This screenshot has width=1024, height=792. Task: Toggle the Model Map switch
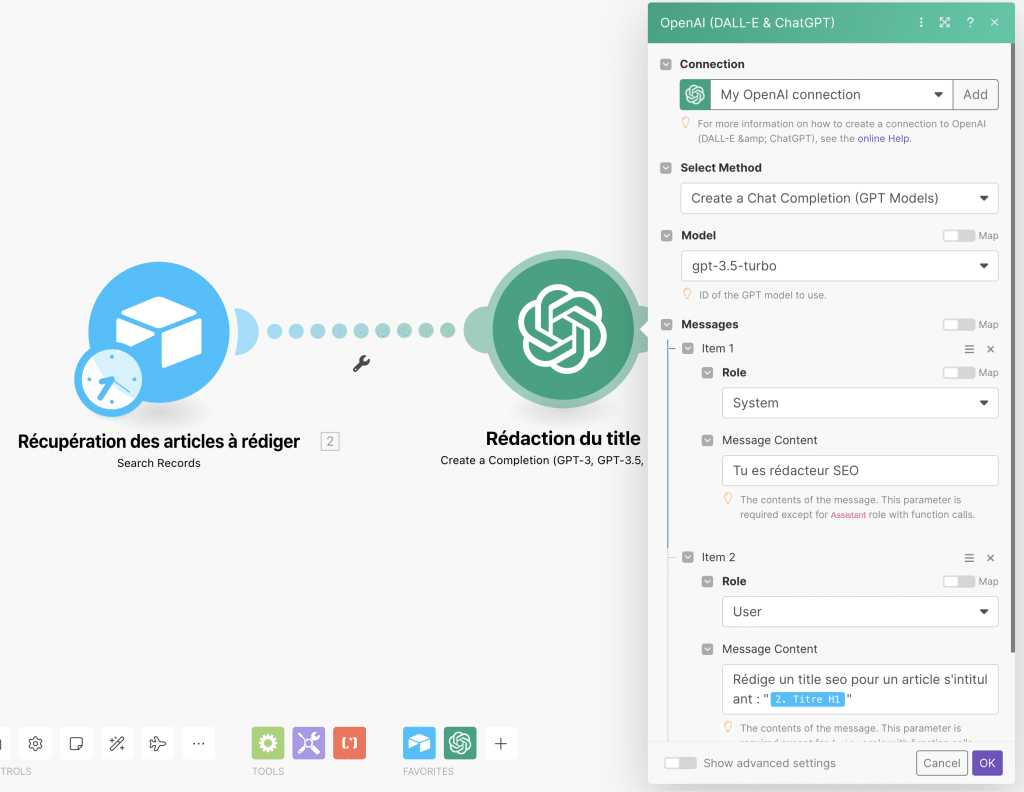(959, 236)
